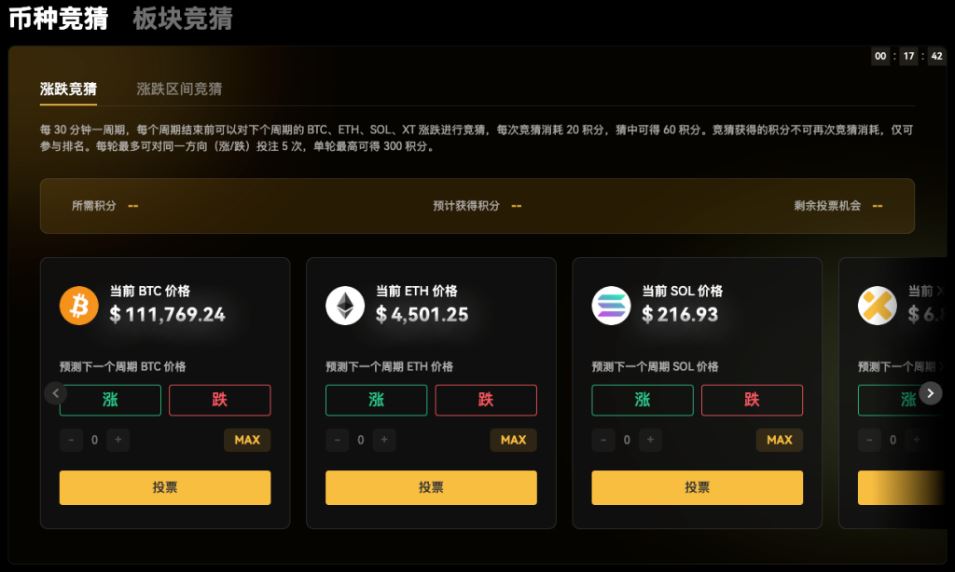This screenshot has height=572, width=955.
Task: Decrease ETH vote count with minus
Action: point(337,440)
